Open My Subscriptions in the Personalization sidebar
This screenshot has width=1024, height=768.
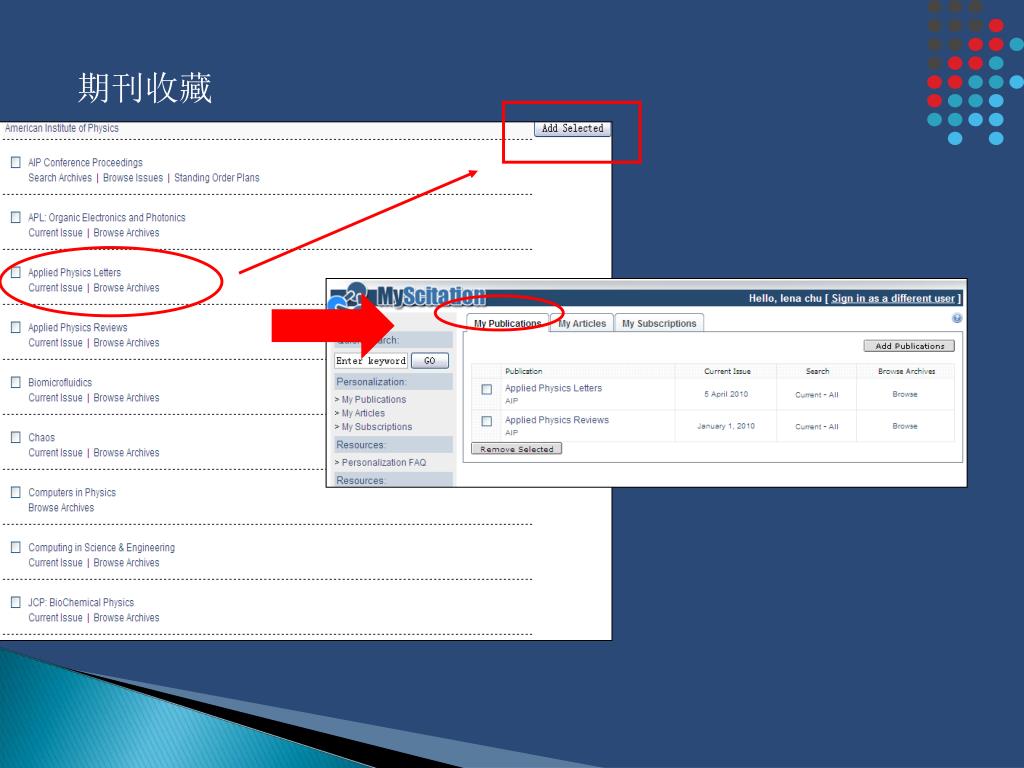[377, 427]
